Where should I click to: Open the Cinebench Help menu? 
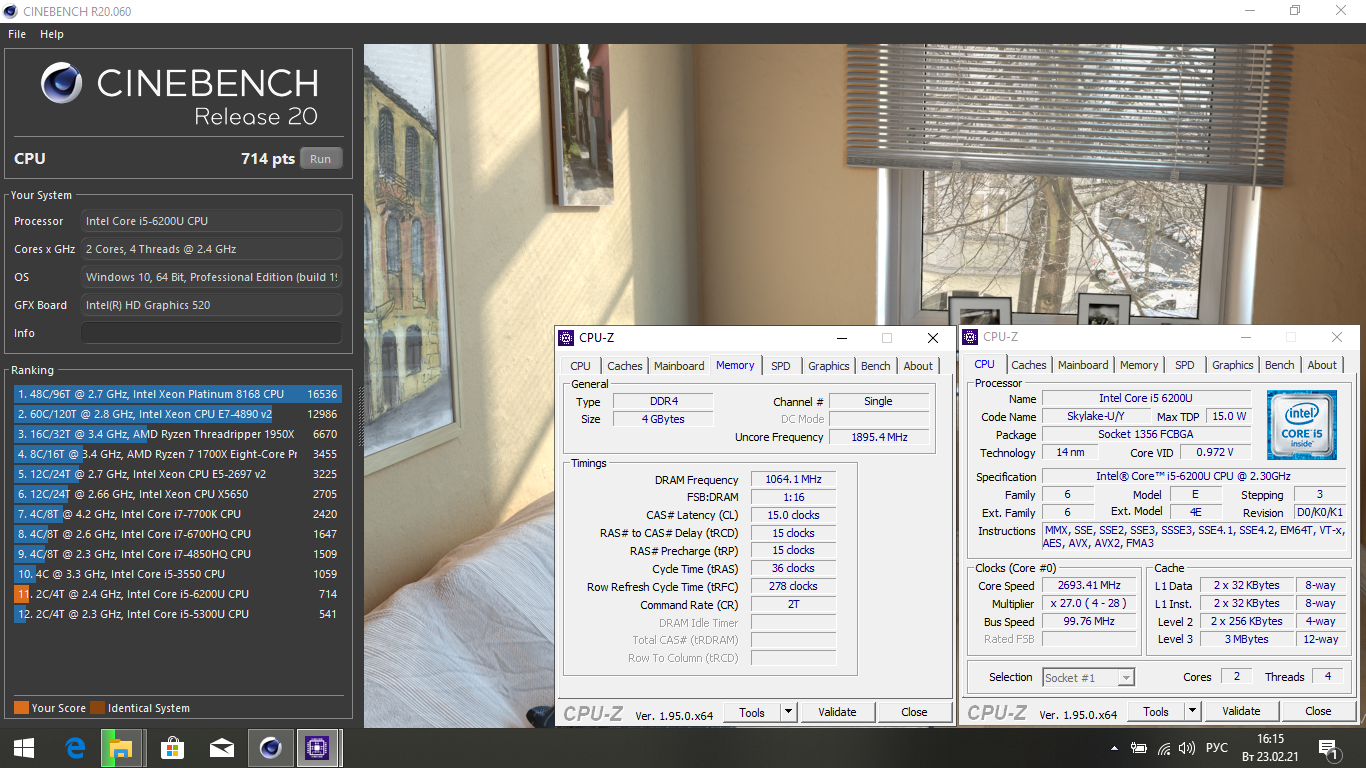click(52, 34)
